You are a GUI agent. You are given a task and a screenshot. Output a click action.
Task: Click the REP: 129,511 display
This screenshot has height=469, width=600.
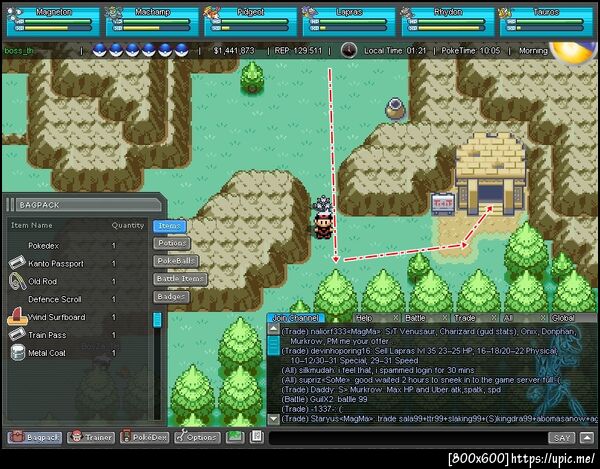tap(298, 50)
